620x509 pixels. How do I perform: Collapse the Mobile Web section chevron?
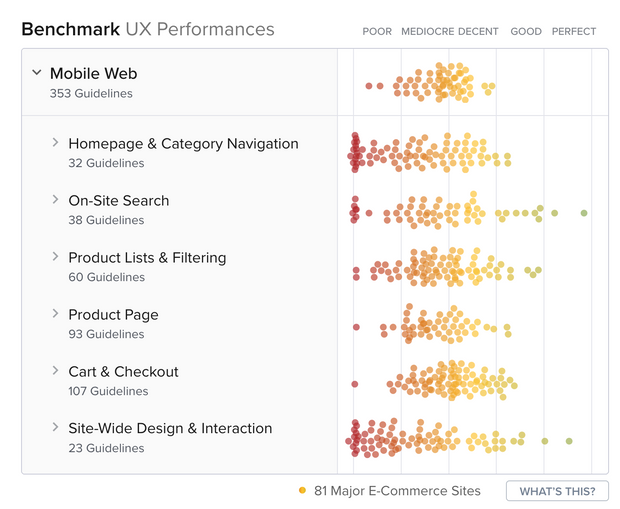(37, 73)
